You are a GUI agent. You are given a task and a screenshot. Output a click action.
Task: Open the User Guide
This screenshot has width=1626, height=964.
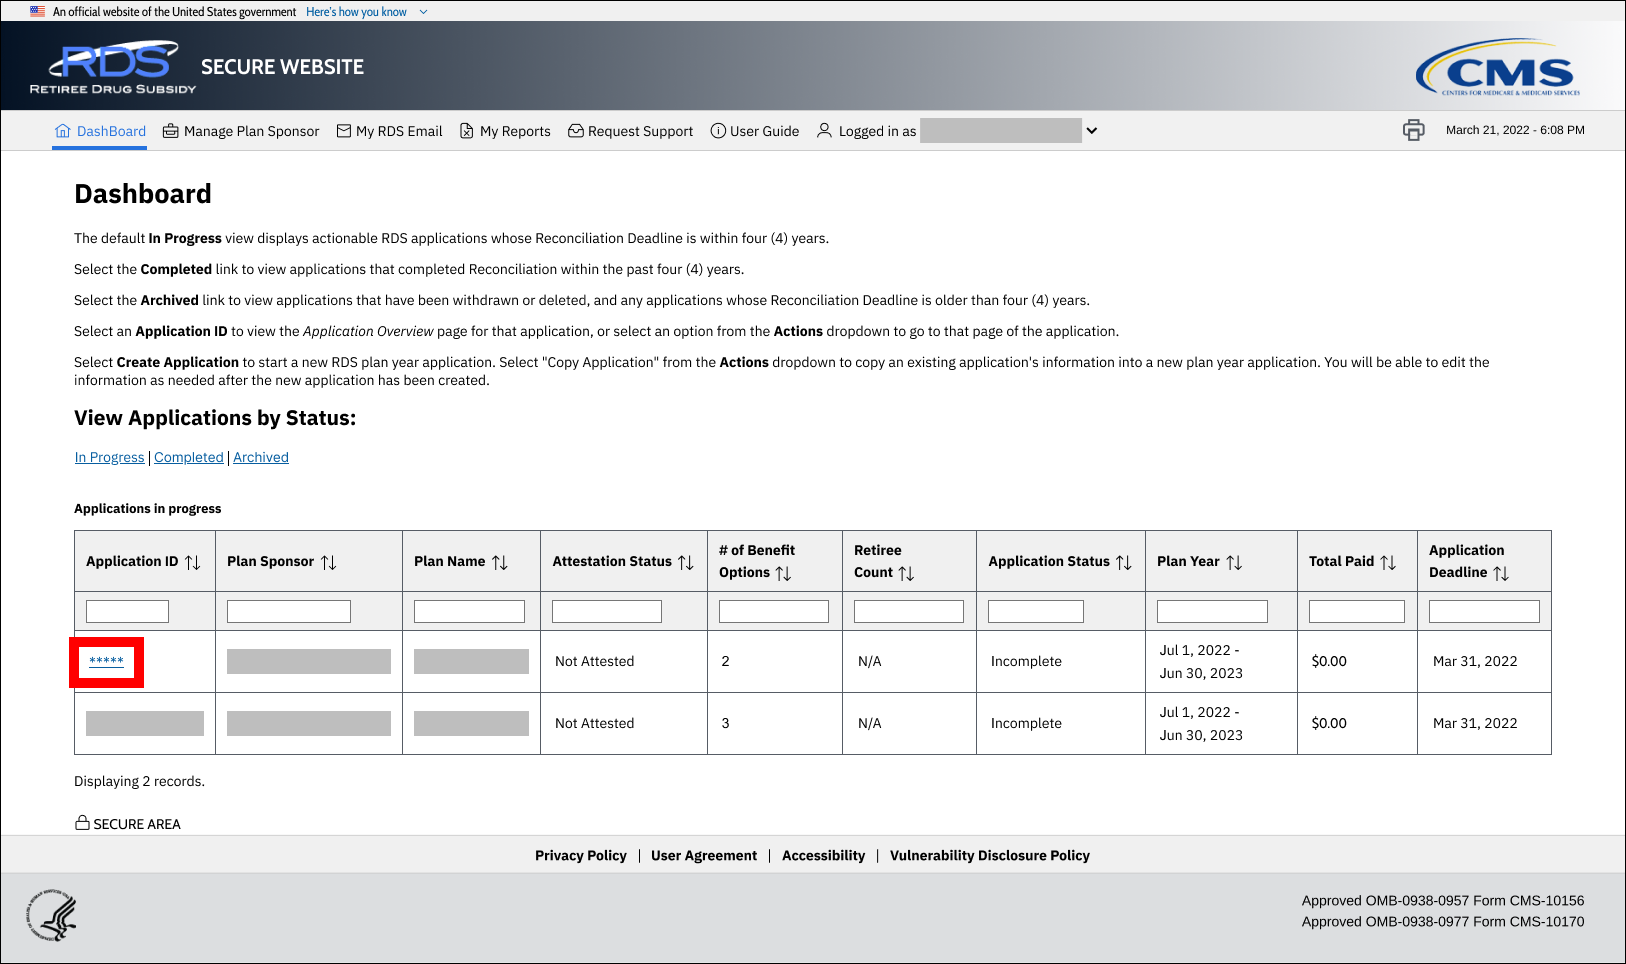(755, 131)
